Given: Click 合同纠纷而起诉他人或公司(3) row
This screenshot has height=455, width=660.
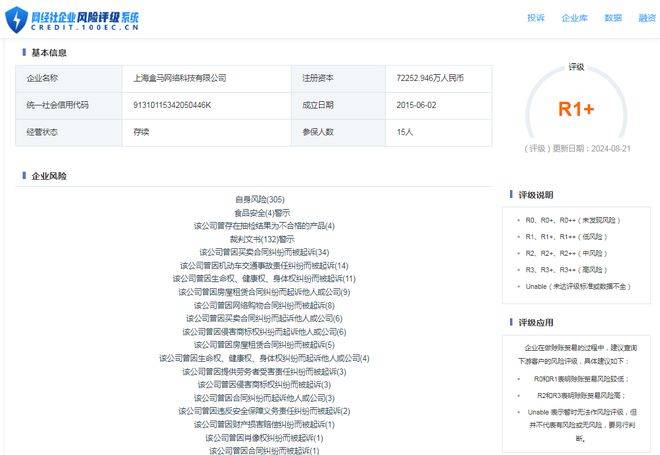Looking at the screenshot, I should pyautogui.click(x=264, y=398).
